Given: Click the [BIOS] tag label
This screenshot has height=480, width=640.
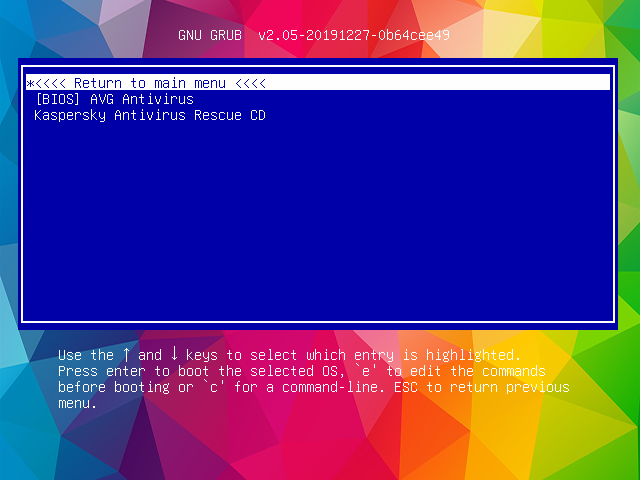Looking at the screenshot, I should (58, 99).
